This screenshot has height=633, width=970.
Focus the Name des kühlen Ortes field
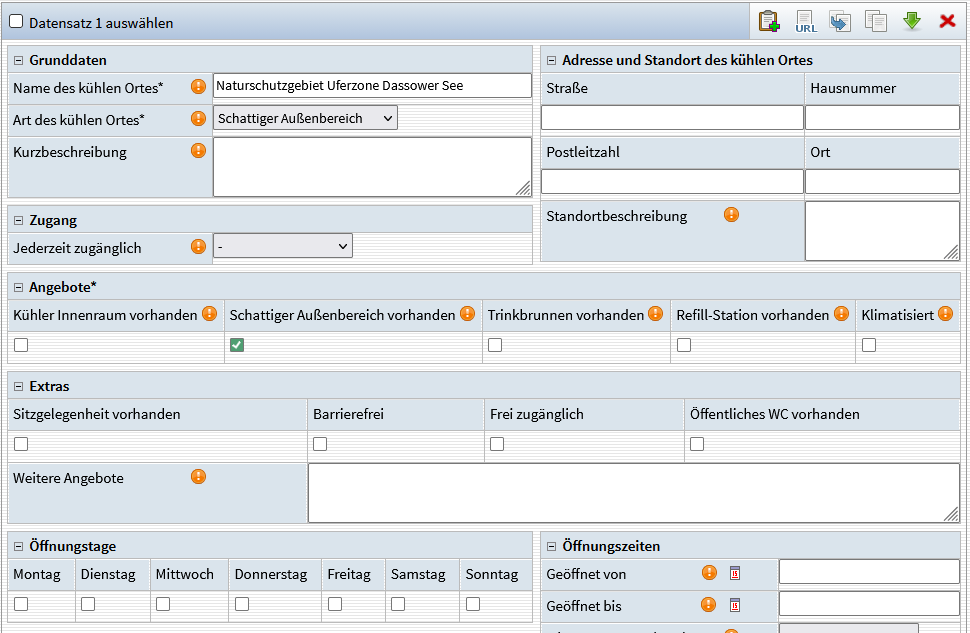[x=372, y=85]
